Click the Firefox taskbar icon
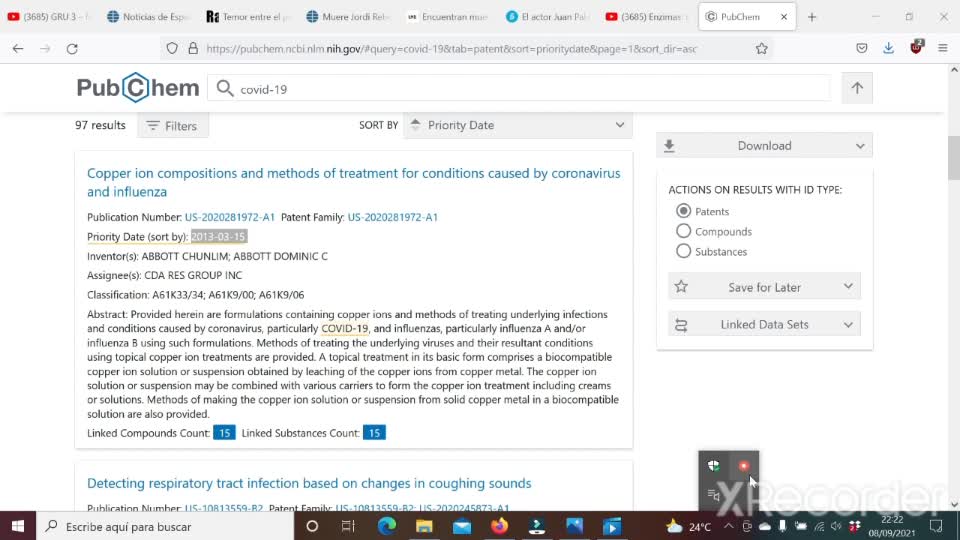 click(500, 526)
